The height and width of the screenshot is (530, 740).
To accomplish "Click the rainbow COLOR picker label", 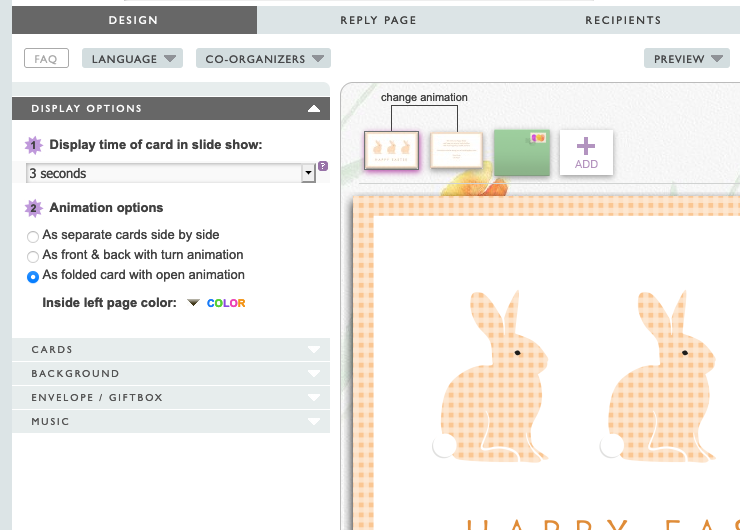I will [x=226, y=303].
